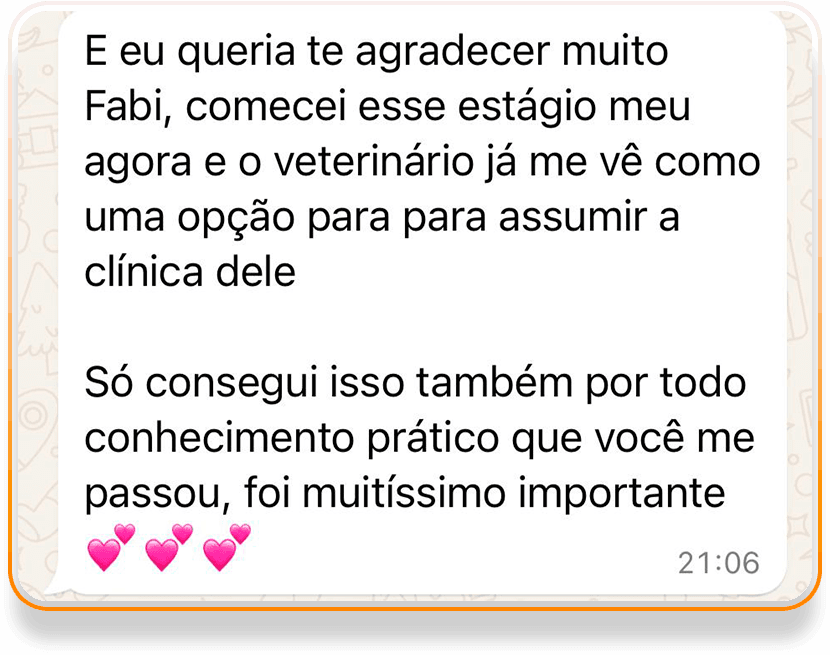Click the words "clínica dele"
This screenshot has height=655, width=830.
190,273
